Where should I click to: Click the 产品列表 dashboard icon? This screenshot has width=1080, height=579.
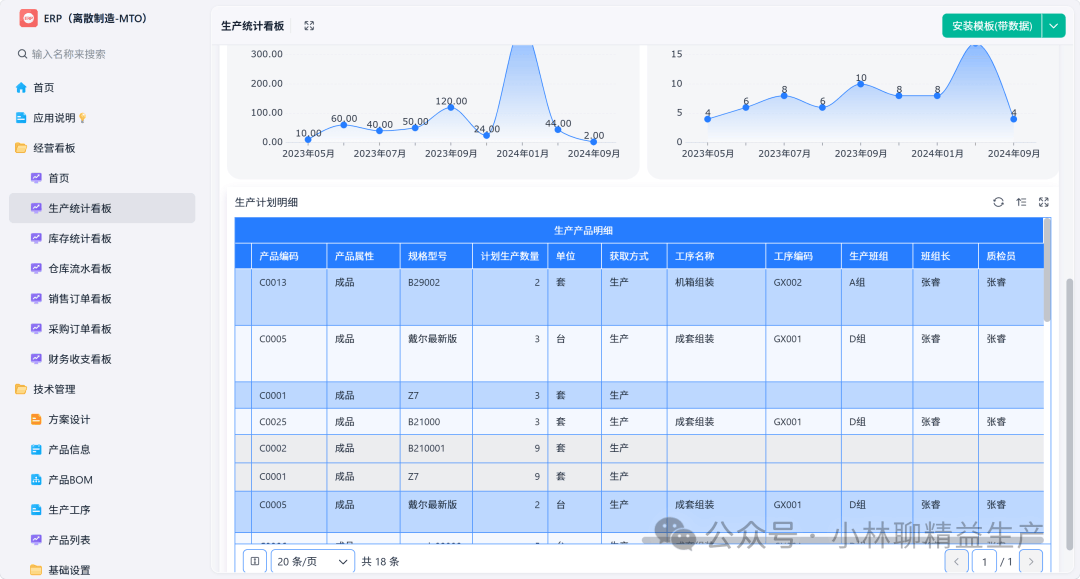pyautogui.click(x=37, y=540)
